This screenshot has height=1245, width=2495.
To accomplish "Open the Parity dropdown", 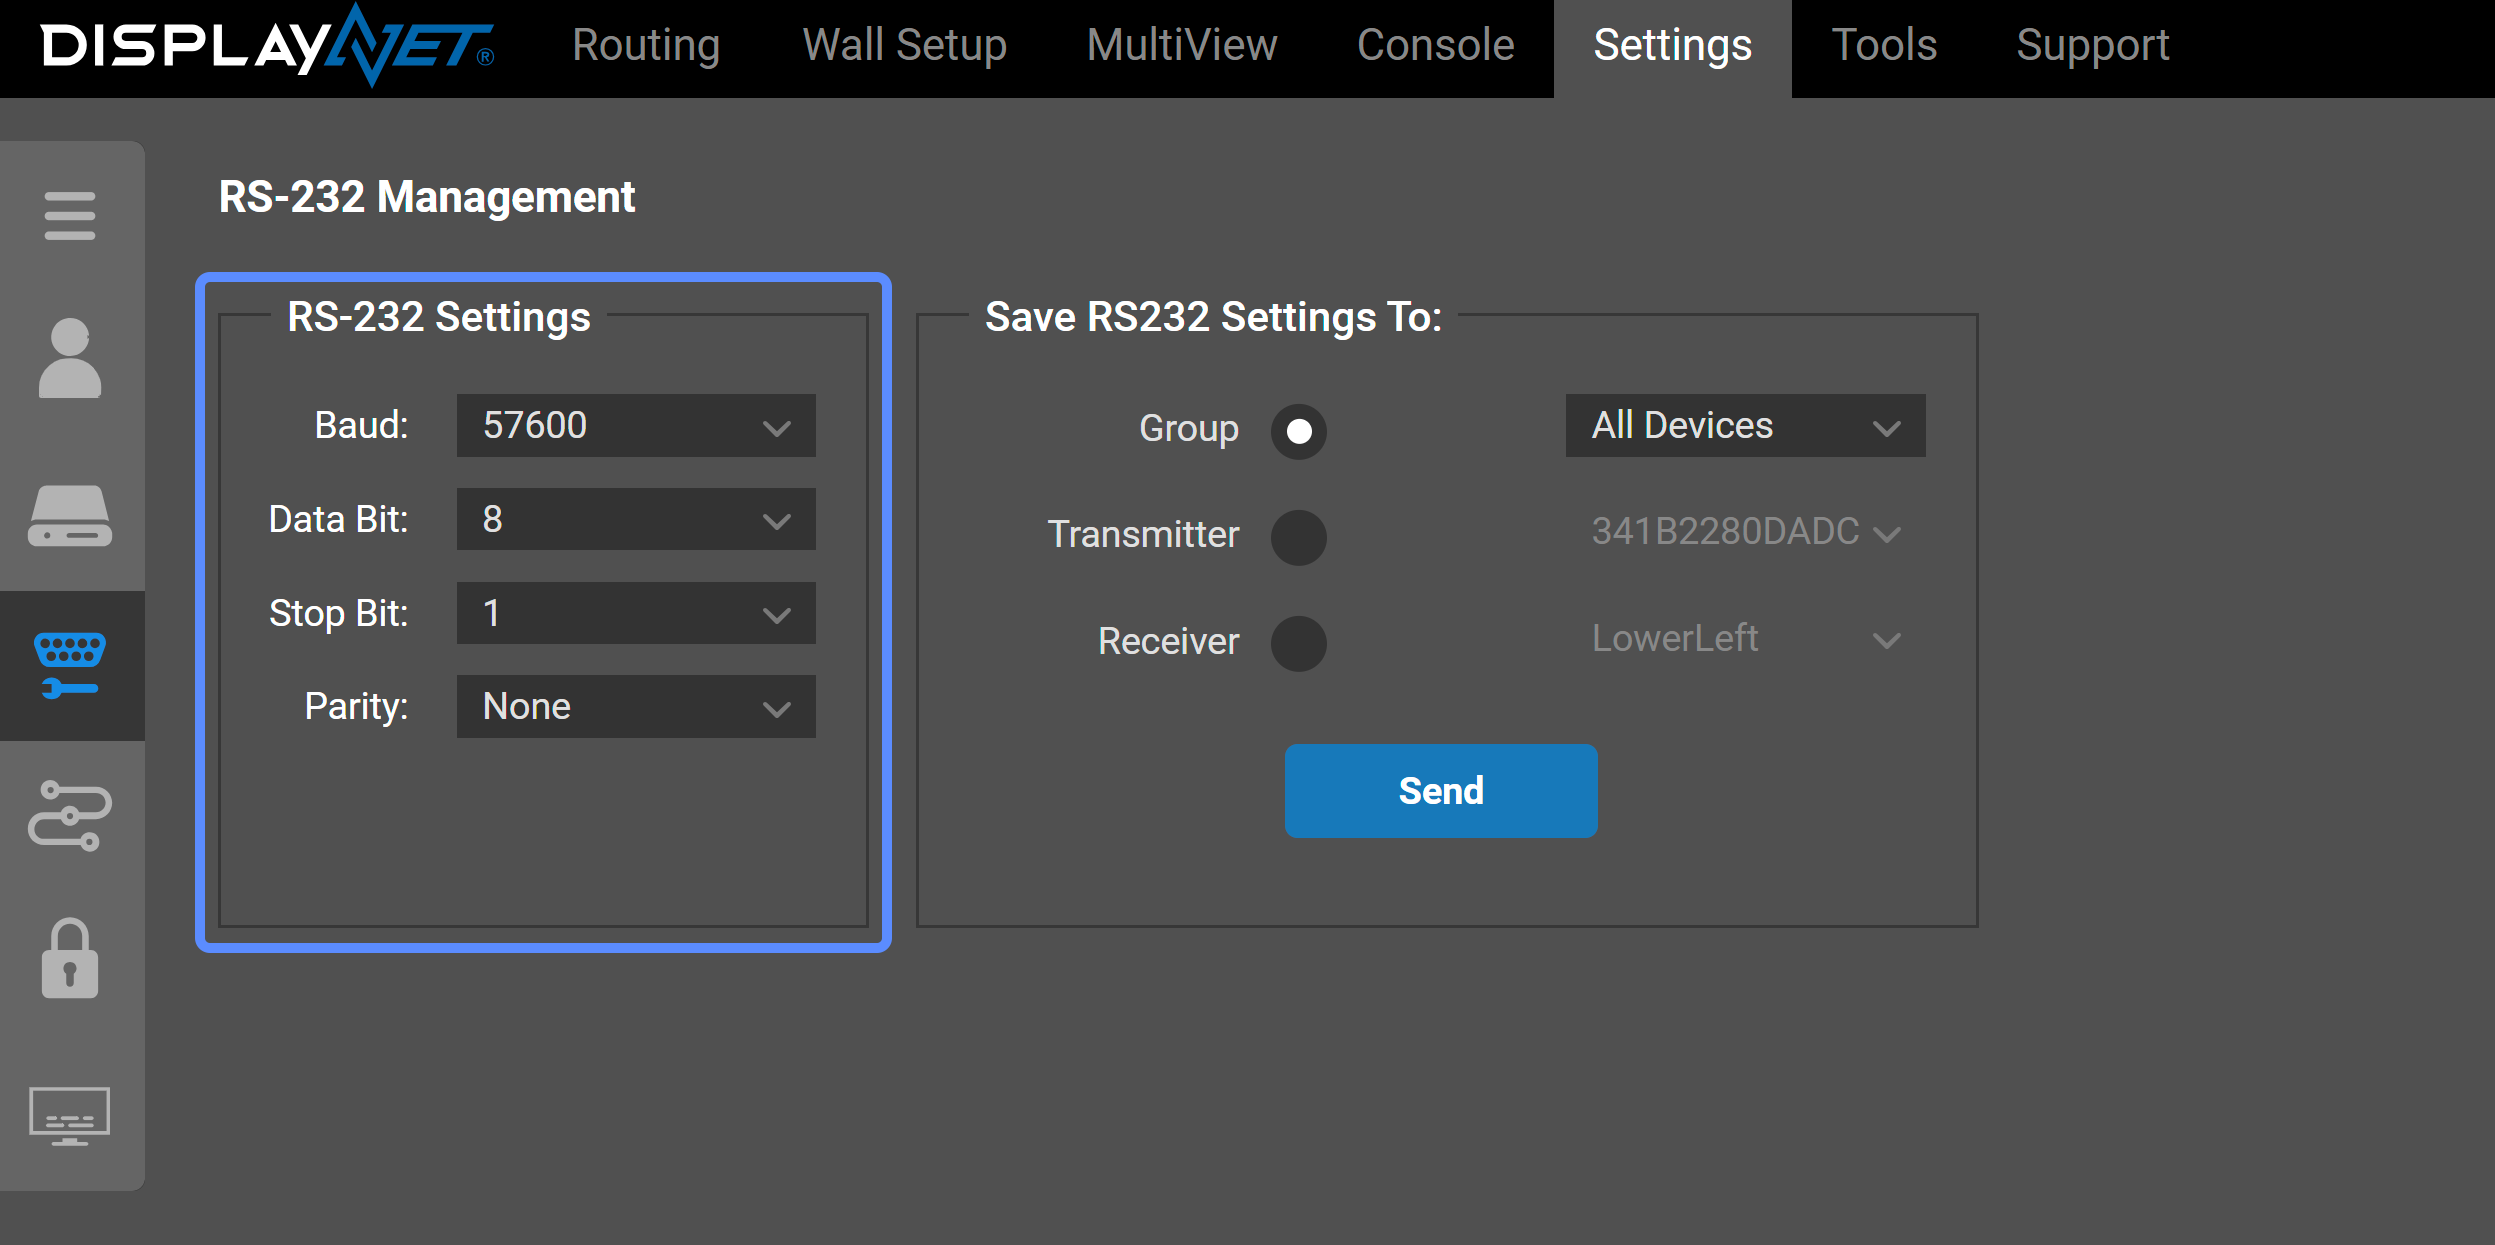I will pos(636,707).
